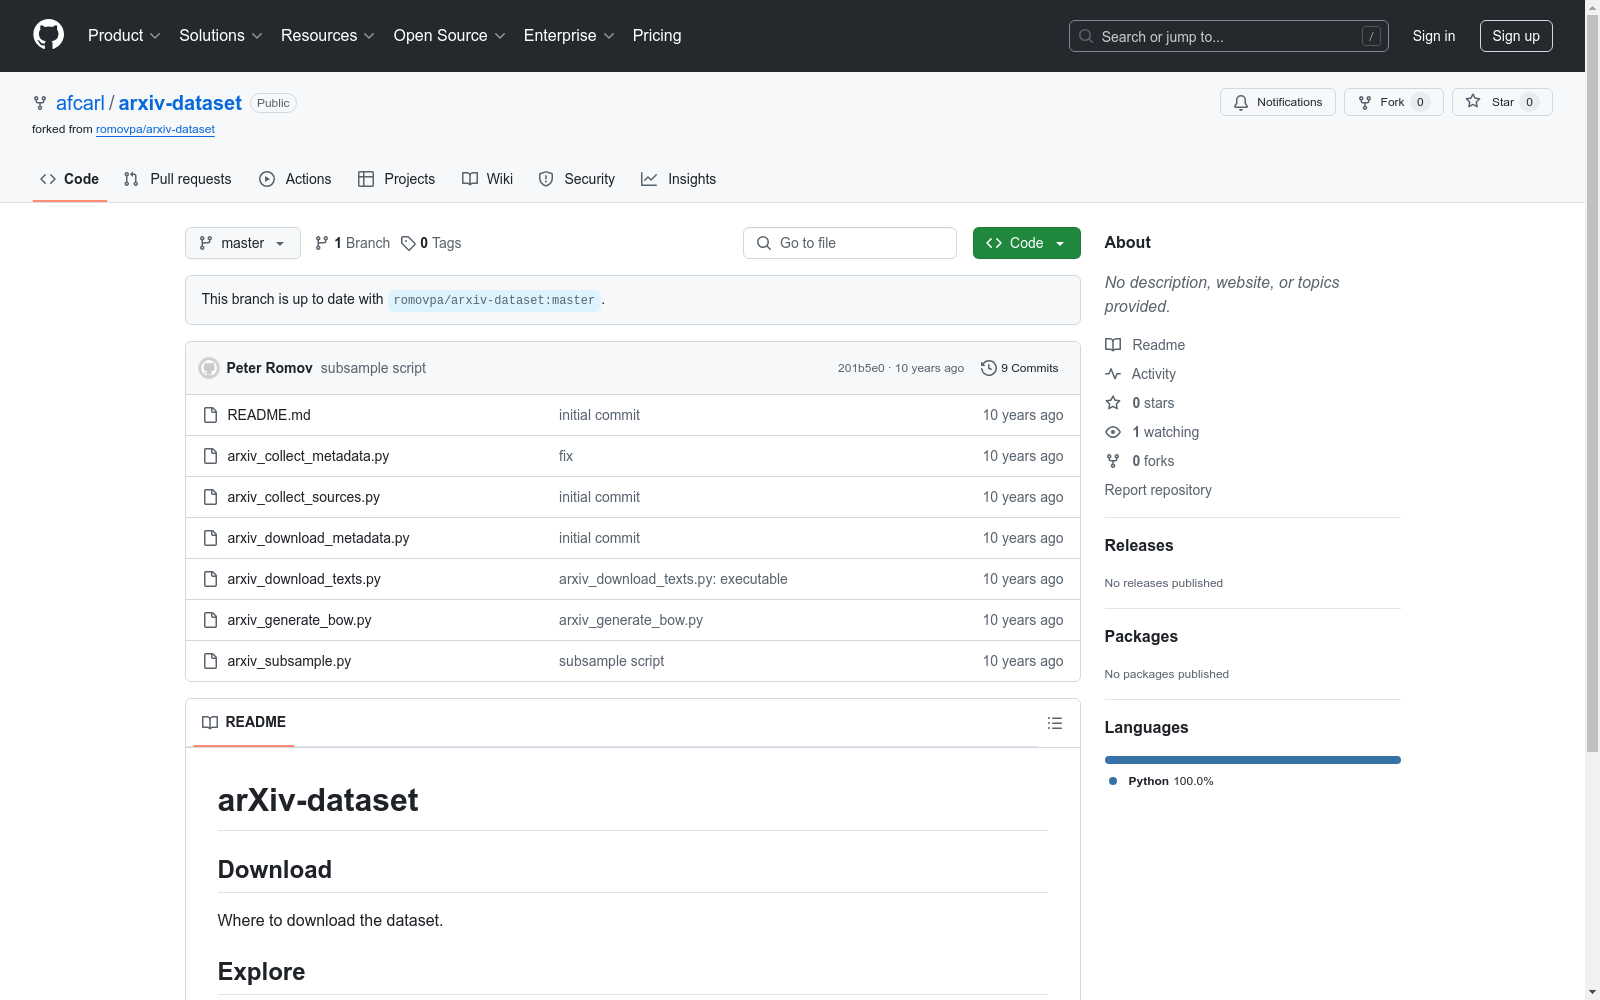This screenshot has height=1000, width=1600.
Task: Click the star icon beside 0 stars
Action: click(1113, 403)
